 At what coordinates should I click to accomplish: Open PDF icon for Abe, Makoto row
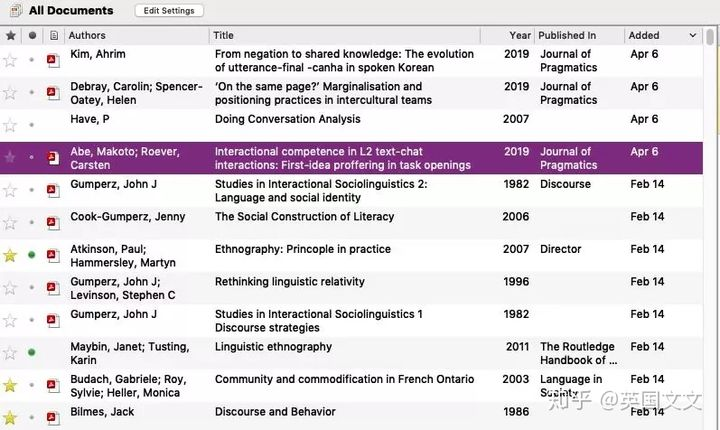(x=53, y=158)
